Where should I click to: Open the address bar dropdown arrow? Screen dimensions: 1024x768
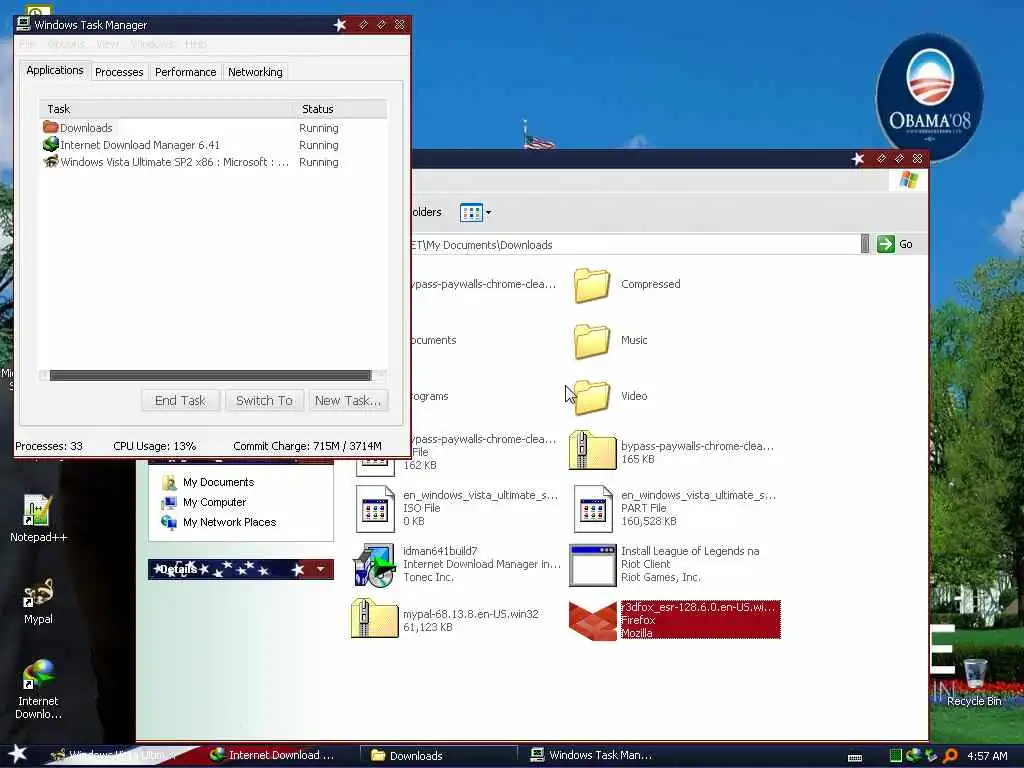[x=865, y=245]
